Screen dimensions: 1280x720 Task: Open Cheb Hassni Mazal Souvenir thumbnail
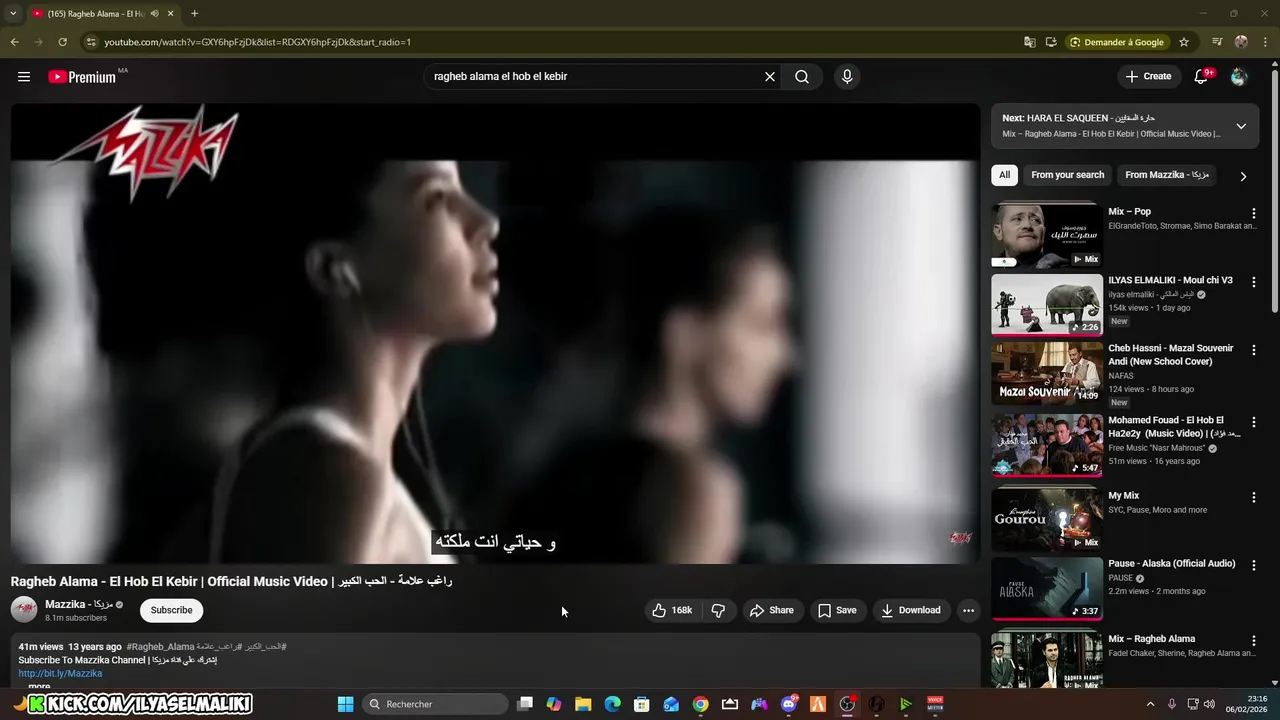point(1047,373)
